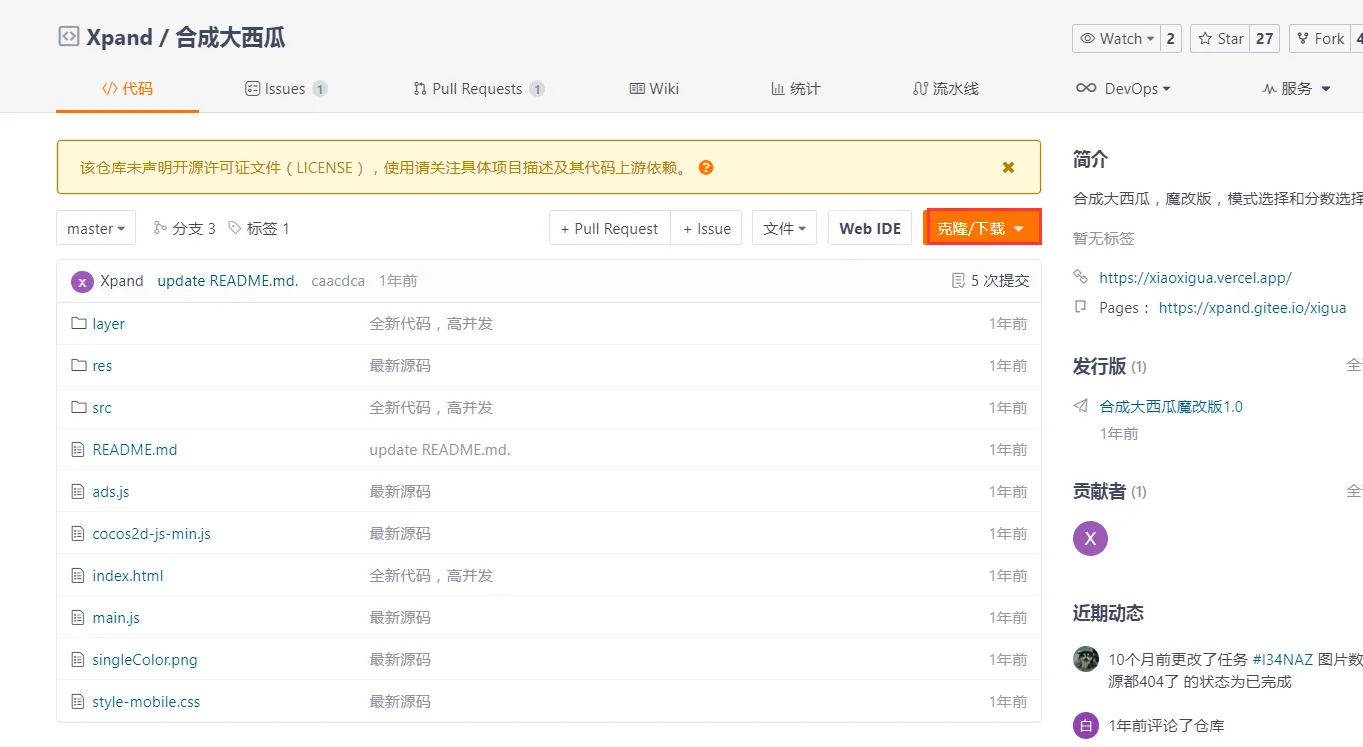Click the 合成大西瓜 repository name in title
The height and width of the screenshot is (747, 1363).
(230, 38)
